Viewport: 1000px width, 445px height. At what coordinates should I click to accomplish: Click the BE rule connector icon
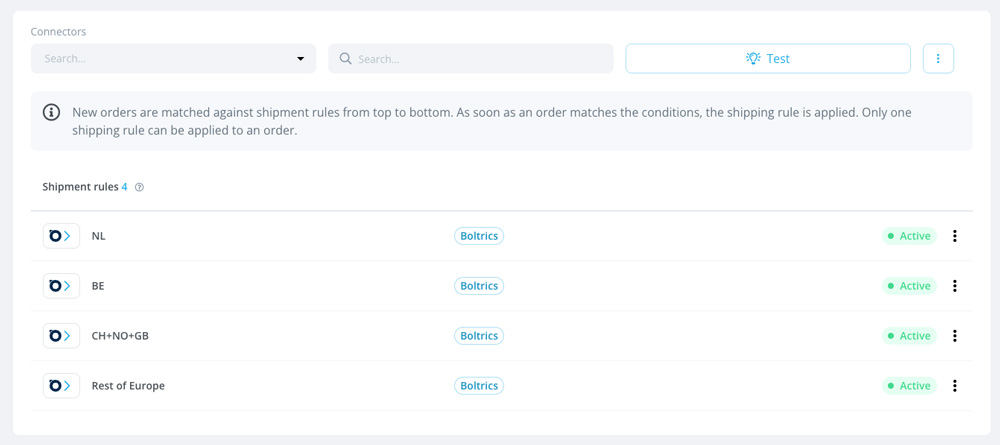[x=61, y=286]
